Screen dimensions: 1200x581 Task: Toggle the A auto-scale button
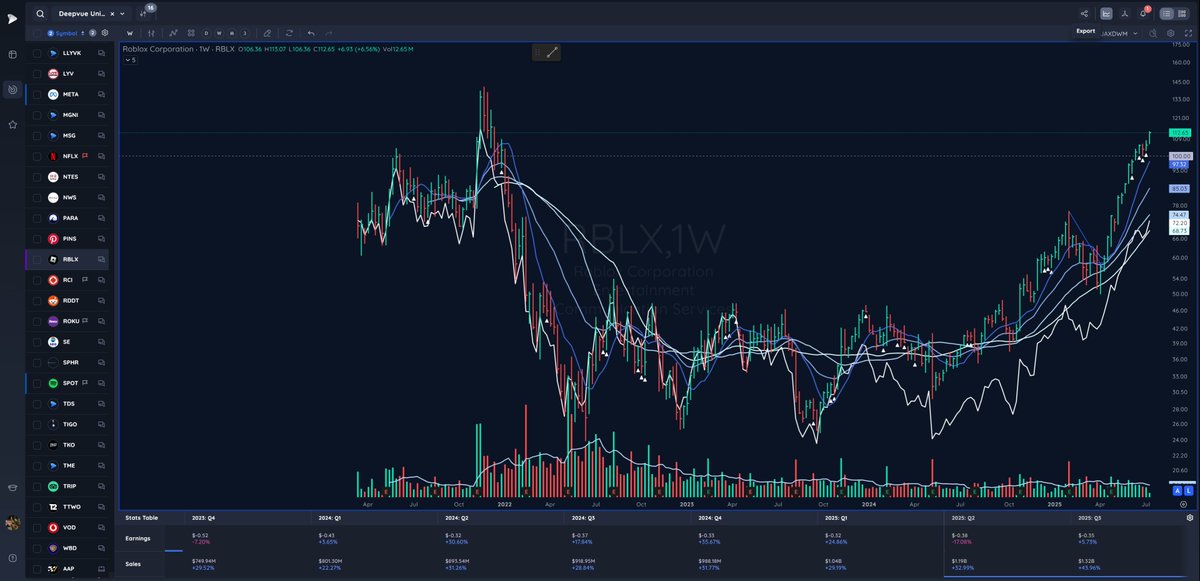tap(1177, 492)
